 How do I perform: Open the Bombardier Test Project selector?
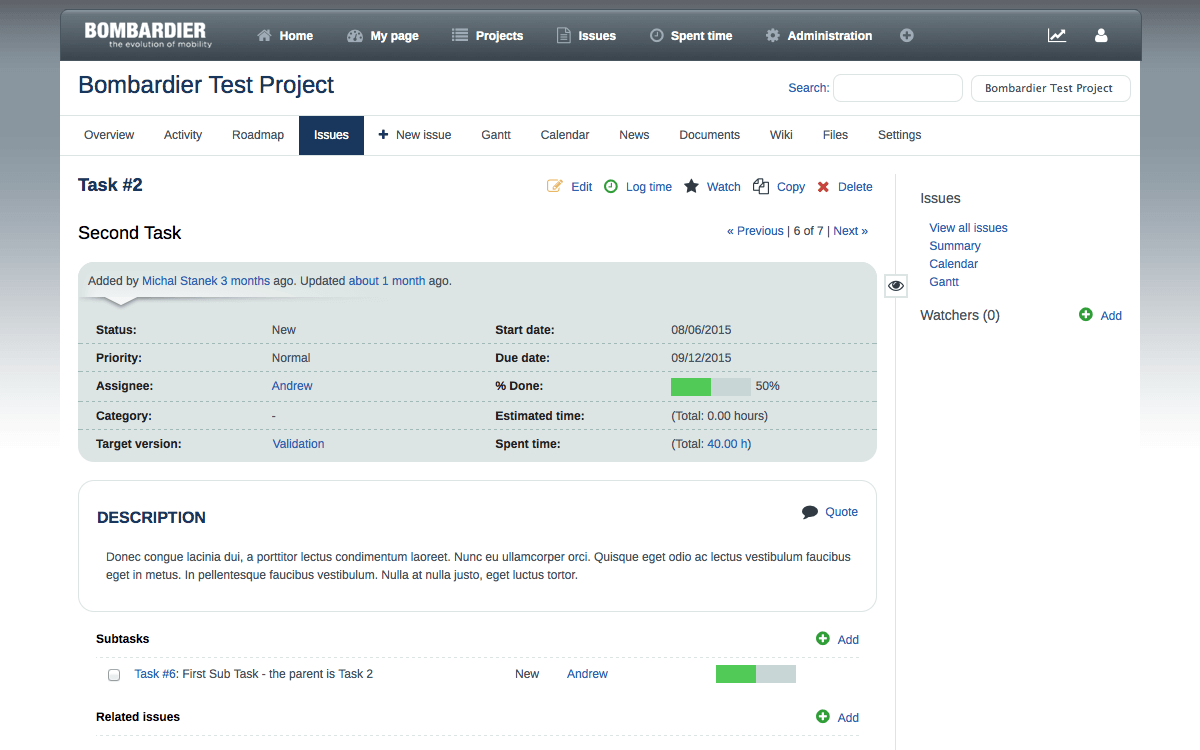[1050, 88]
